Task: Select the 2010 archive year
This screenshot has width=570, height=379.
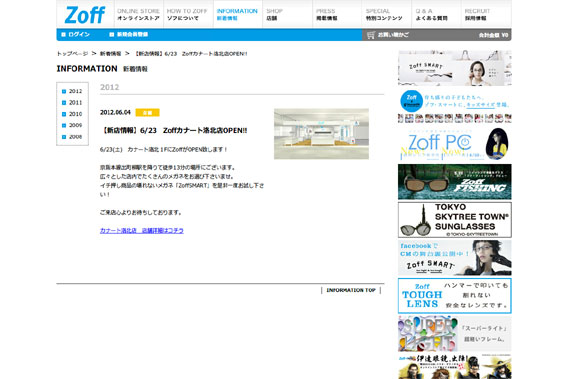Action: click(76, 114)
